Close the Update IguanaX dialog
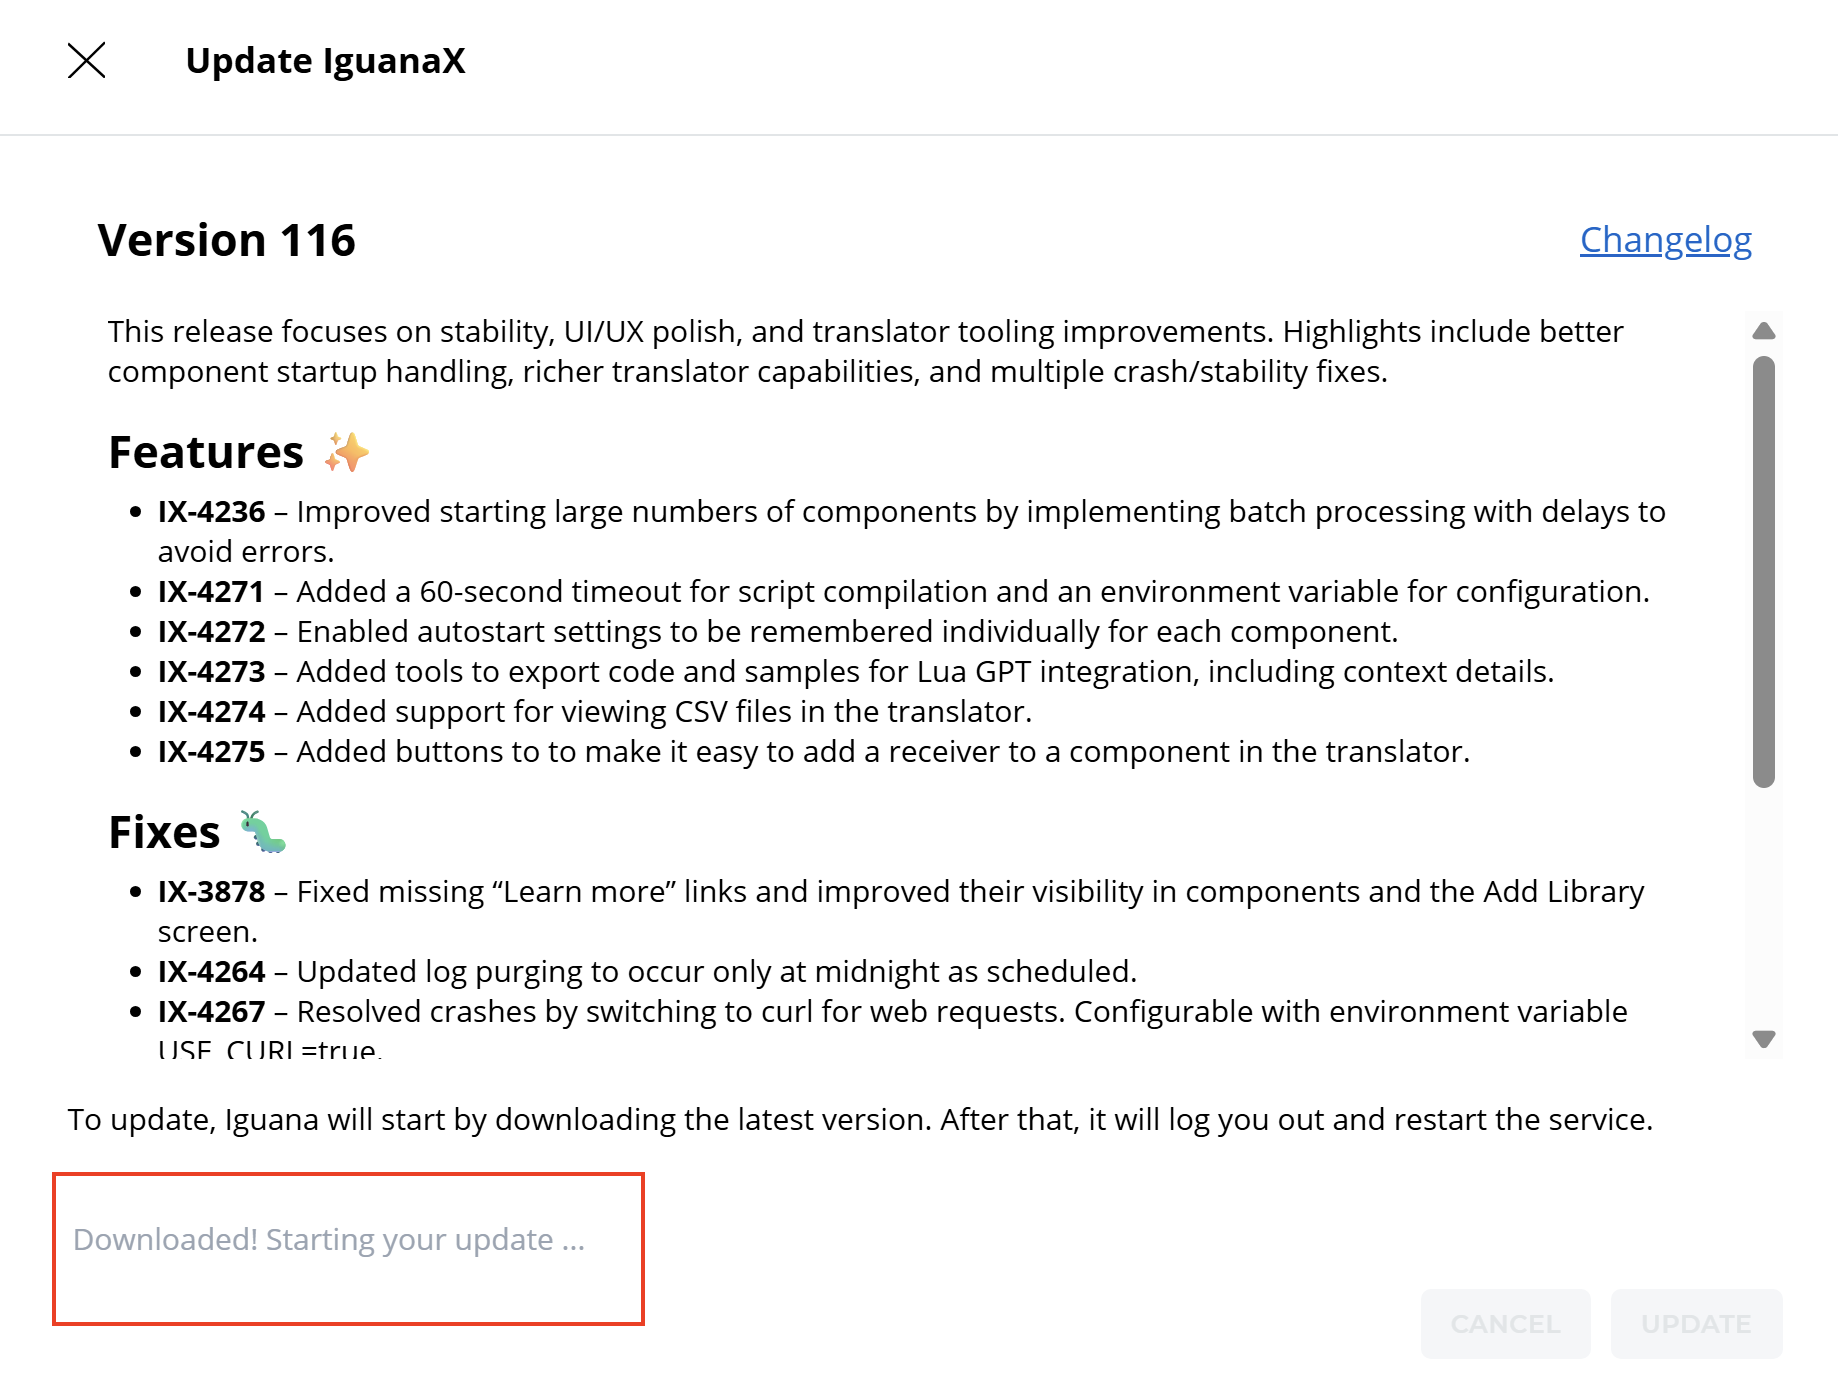 (87, 61)
